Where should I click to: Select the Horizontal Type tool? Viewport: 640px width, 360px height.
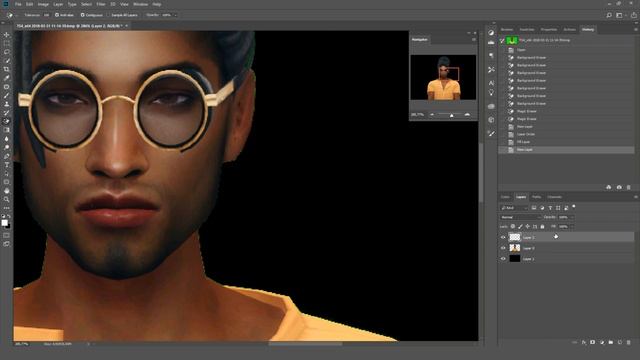7,164
